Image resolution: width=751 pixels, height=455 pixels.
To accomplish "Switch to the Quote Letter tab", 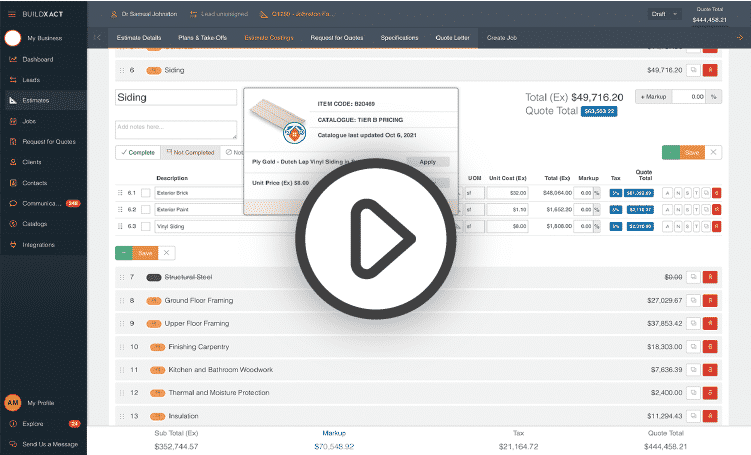I will pos(452,37).
